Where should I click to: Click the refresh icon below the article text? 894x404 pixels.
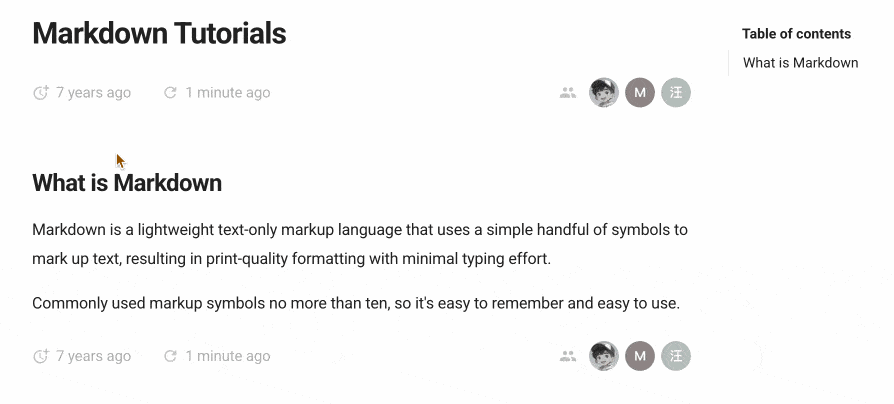[x=170, y=356]
